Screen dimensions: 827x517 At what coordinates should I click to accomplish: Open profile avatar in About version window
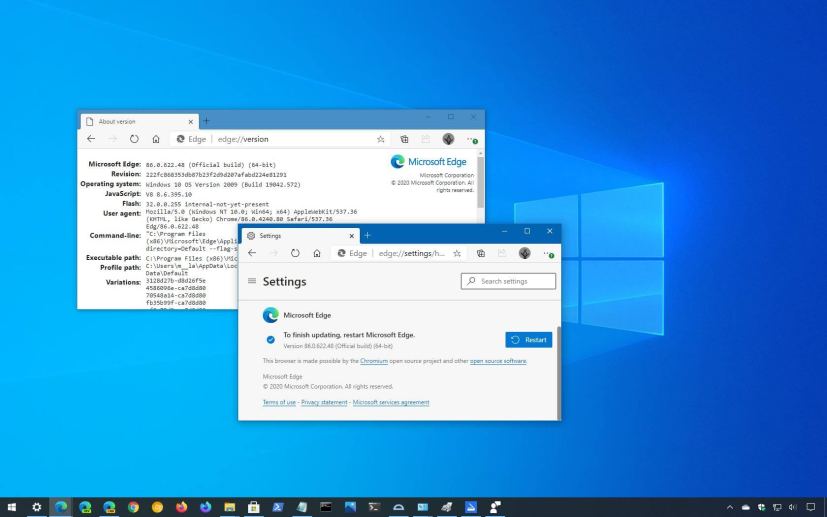tap(448, 139)
